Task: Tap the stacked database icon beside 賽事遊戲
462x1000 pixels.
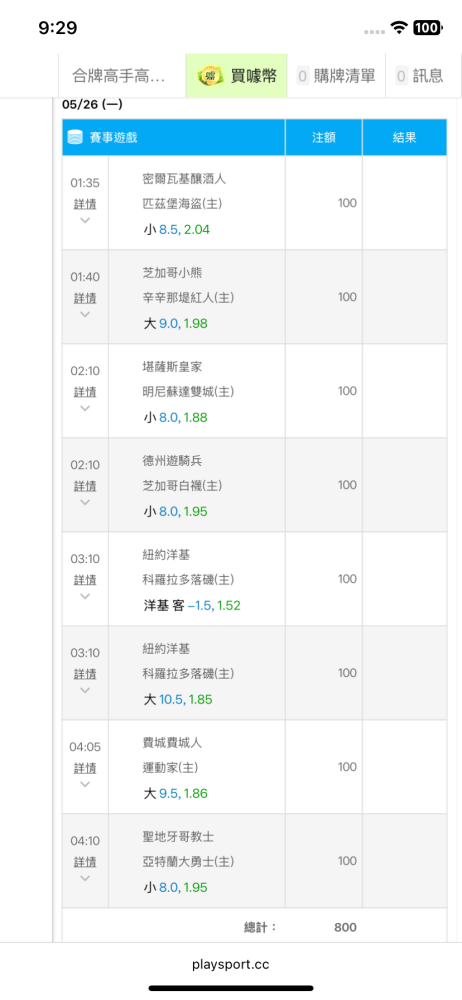Action: coord(75,137)
